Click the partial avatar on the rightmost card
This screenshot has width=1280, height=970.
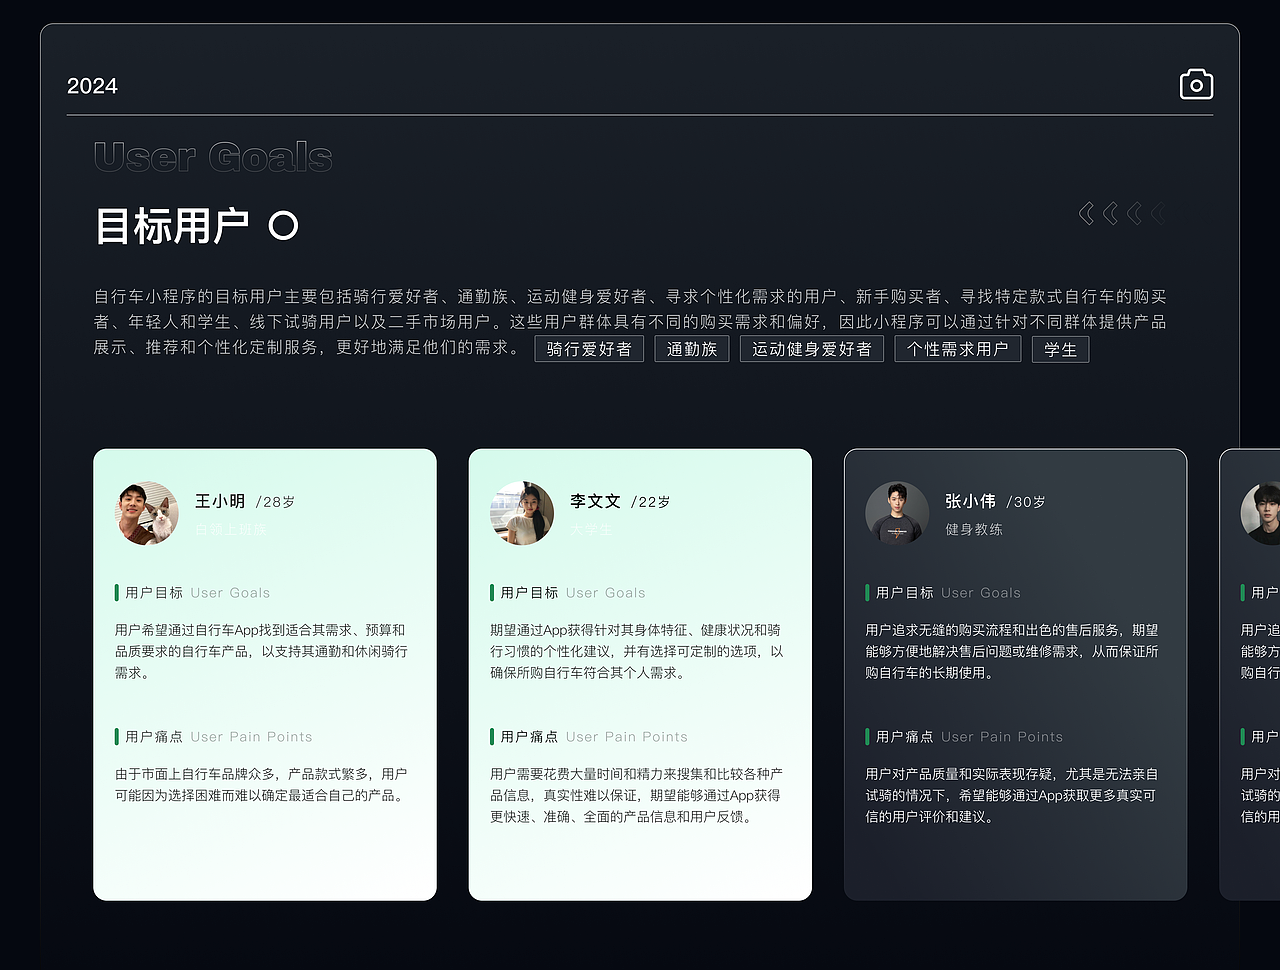point(1260,513)
